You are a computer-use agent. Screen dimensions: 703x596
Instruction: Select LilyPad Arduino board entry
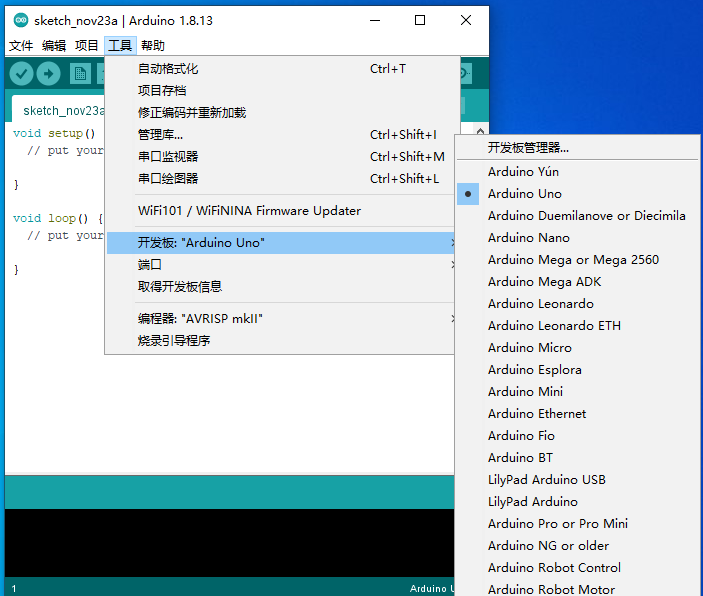coord(577,501)
